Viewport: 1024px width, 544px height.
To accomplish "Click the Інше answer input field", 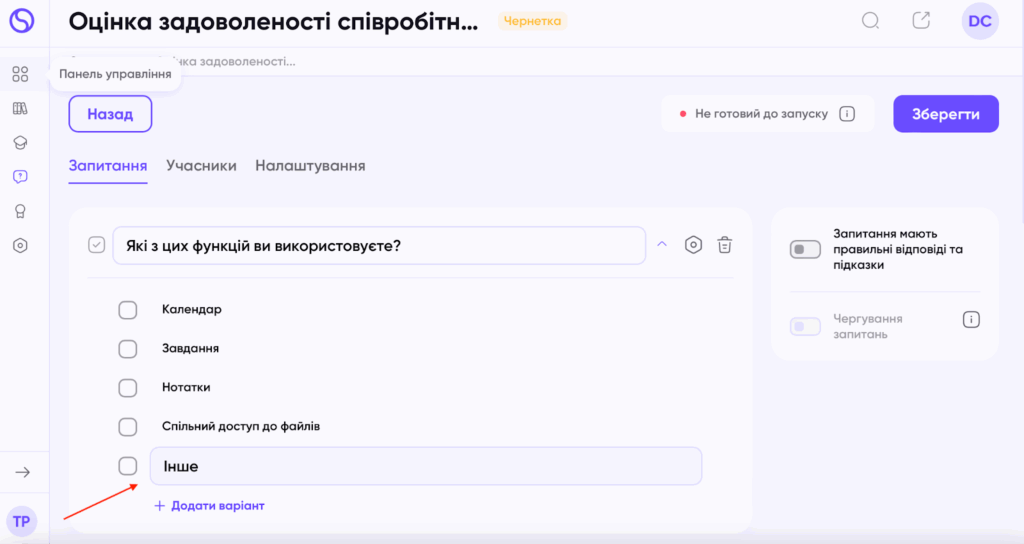I will (x=425, y=466).
